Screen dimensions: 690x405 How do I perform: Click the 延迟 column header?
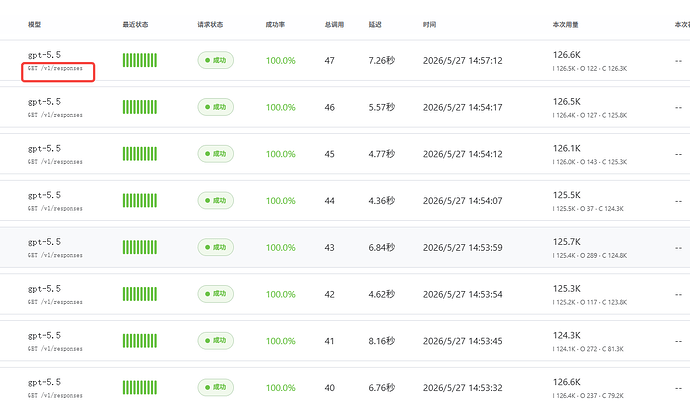(375, 25)
